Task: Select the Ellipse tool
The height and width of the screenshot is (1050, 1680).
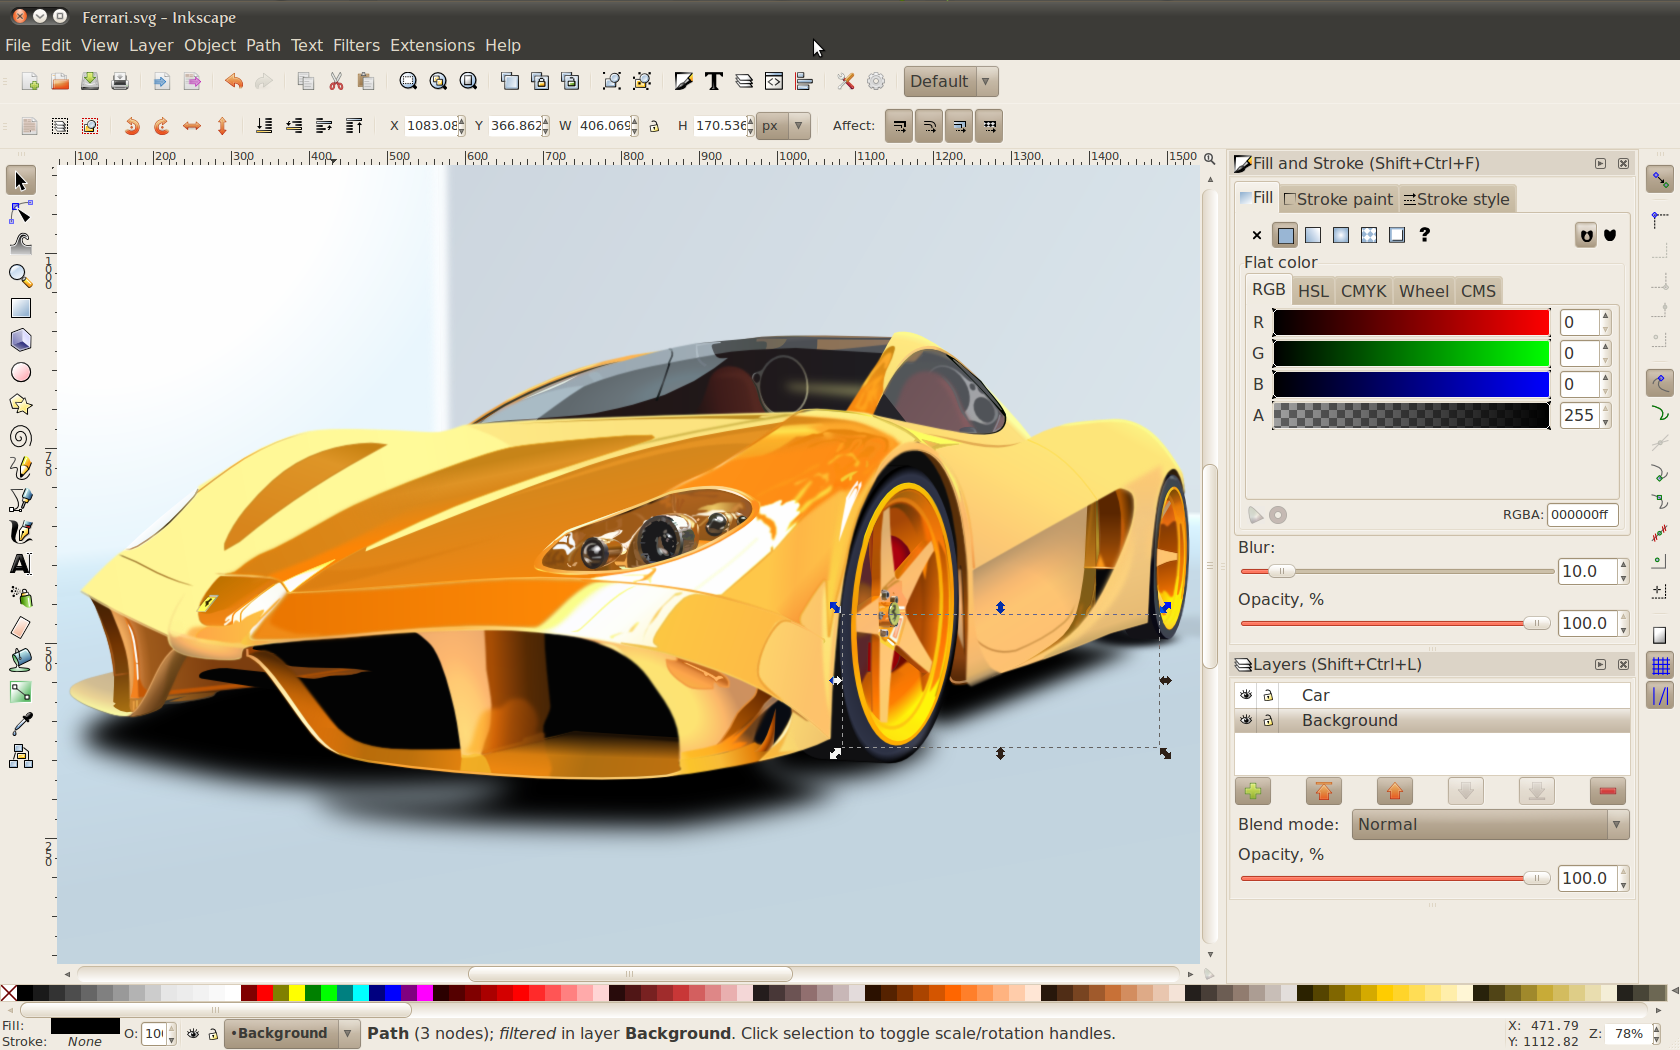Action: [x=20, y=372]
